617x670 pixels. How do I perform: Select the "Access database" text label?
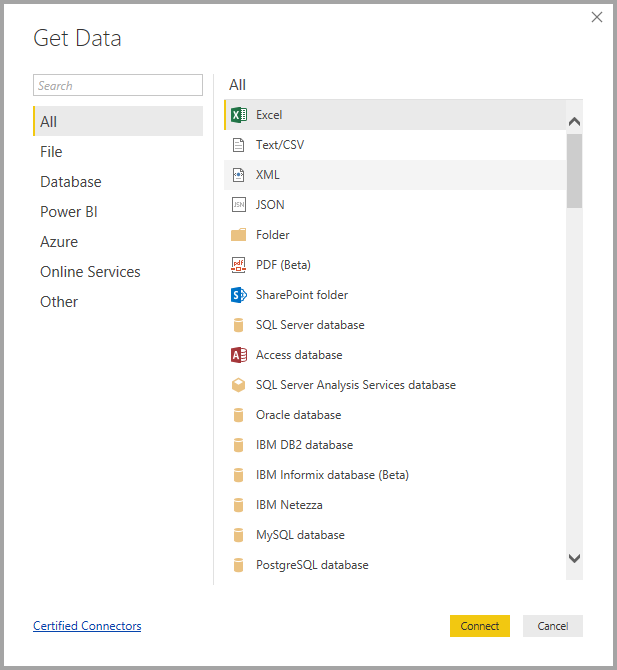click(299, 355)
